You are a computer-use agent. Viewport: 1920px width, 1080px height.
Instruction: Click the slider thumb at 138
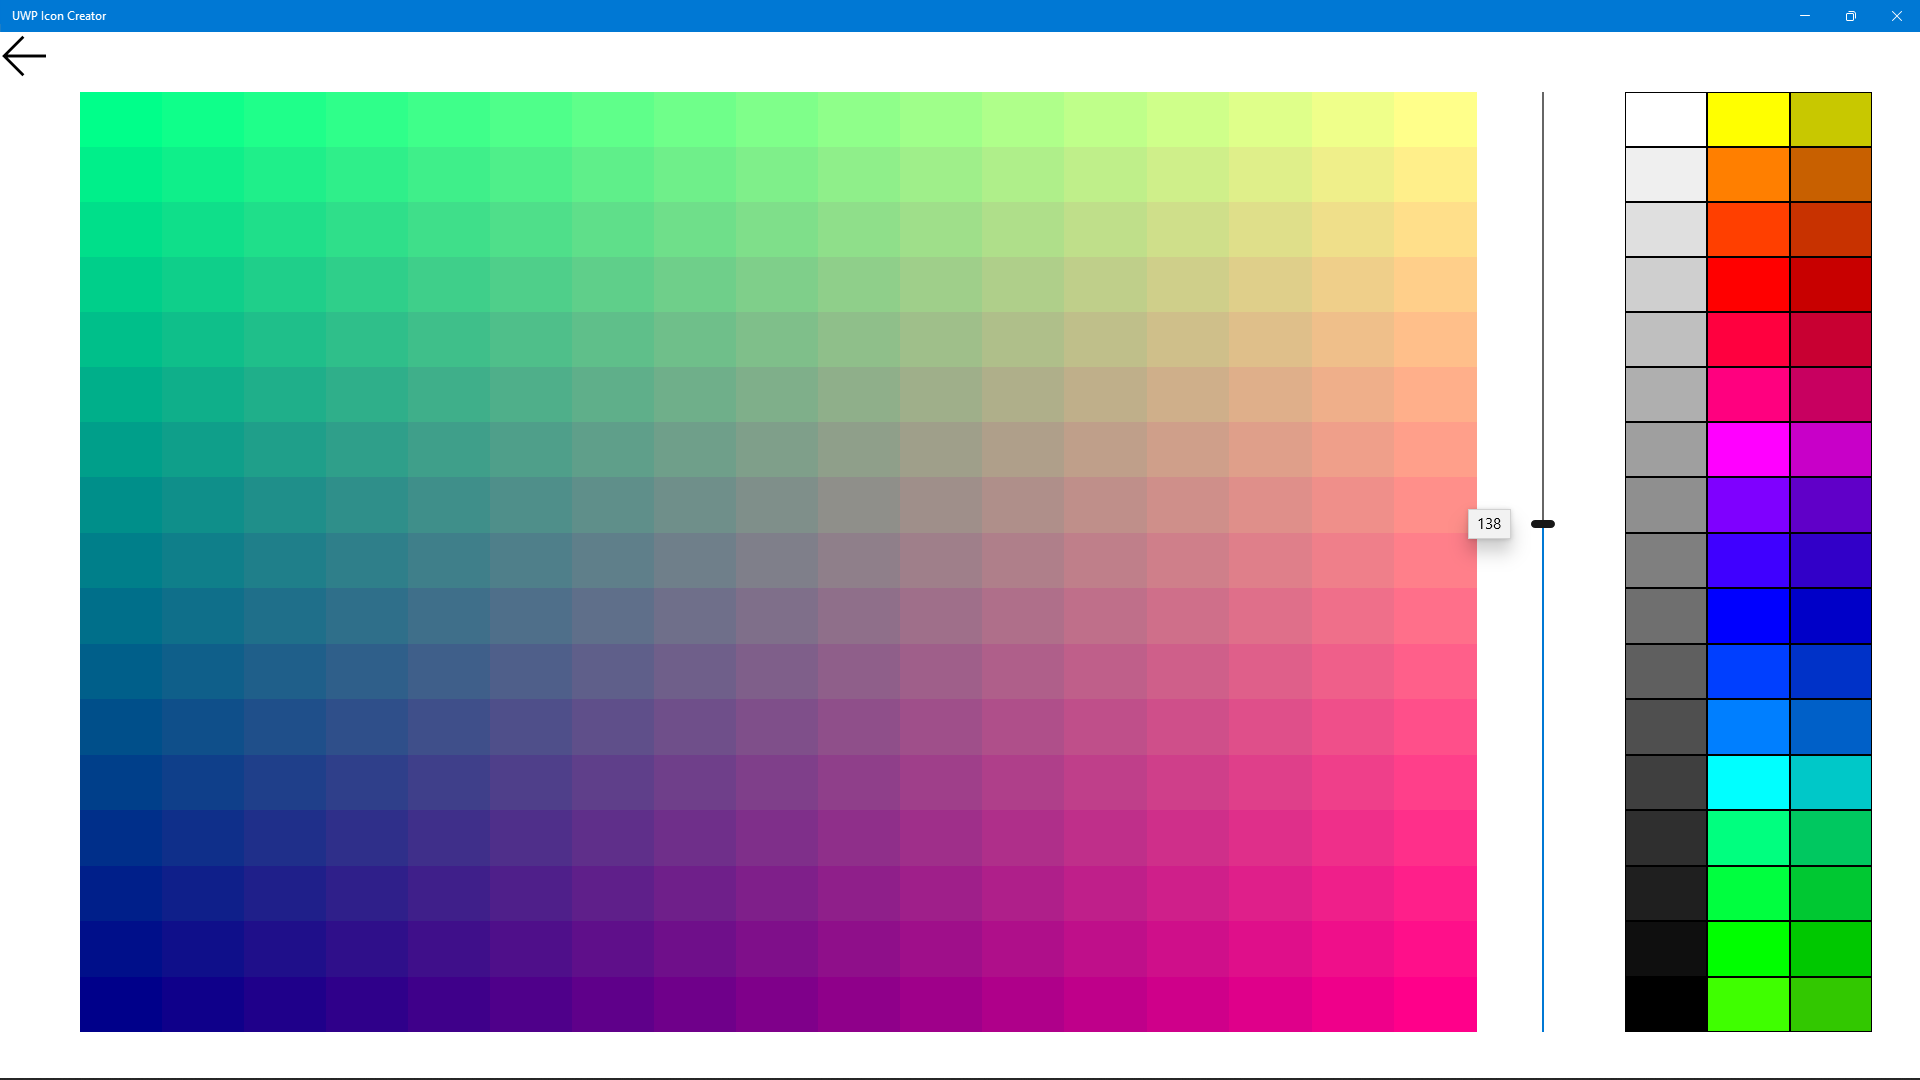1543,524
